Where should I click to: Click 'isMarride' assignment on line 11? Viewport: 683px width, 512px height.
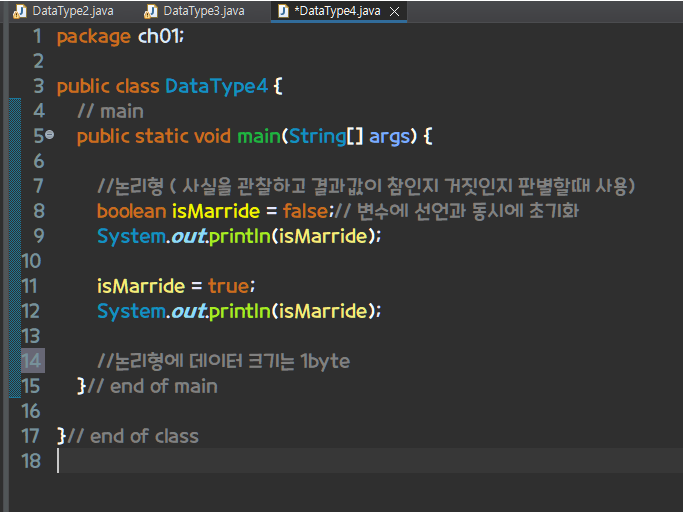[x=141, y=286]
